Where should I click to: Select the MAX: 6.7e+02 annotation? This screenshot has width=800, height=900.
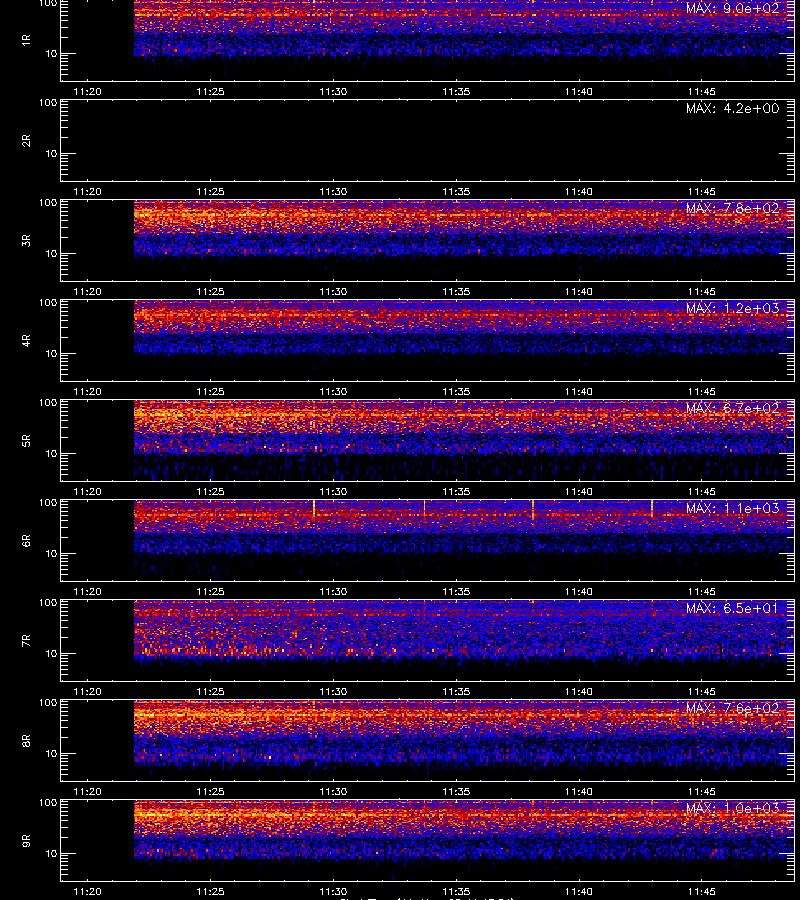point(732,409)
